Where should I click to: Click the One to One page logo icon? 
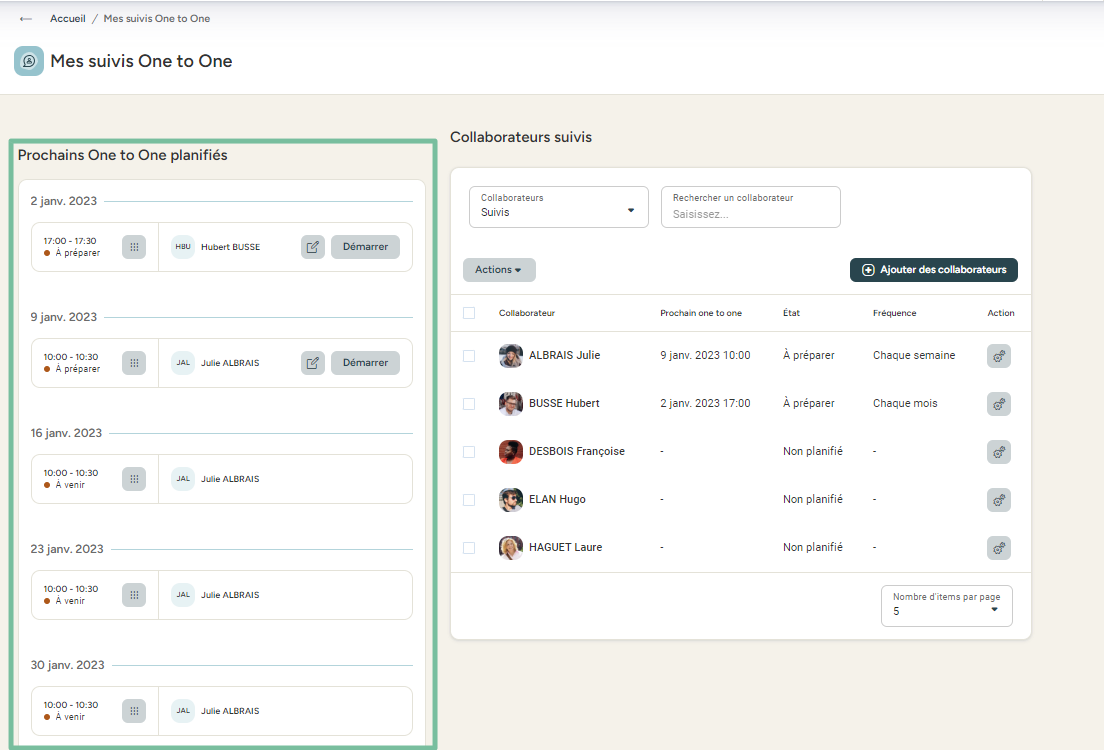click(x=29, y=61)
